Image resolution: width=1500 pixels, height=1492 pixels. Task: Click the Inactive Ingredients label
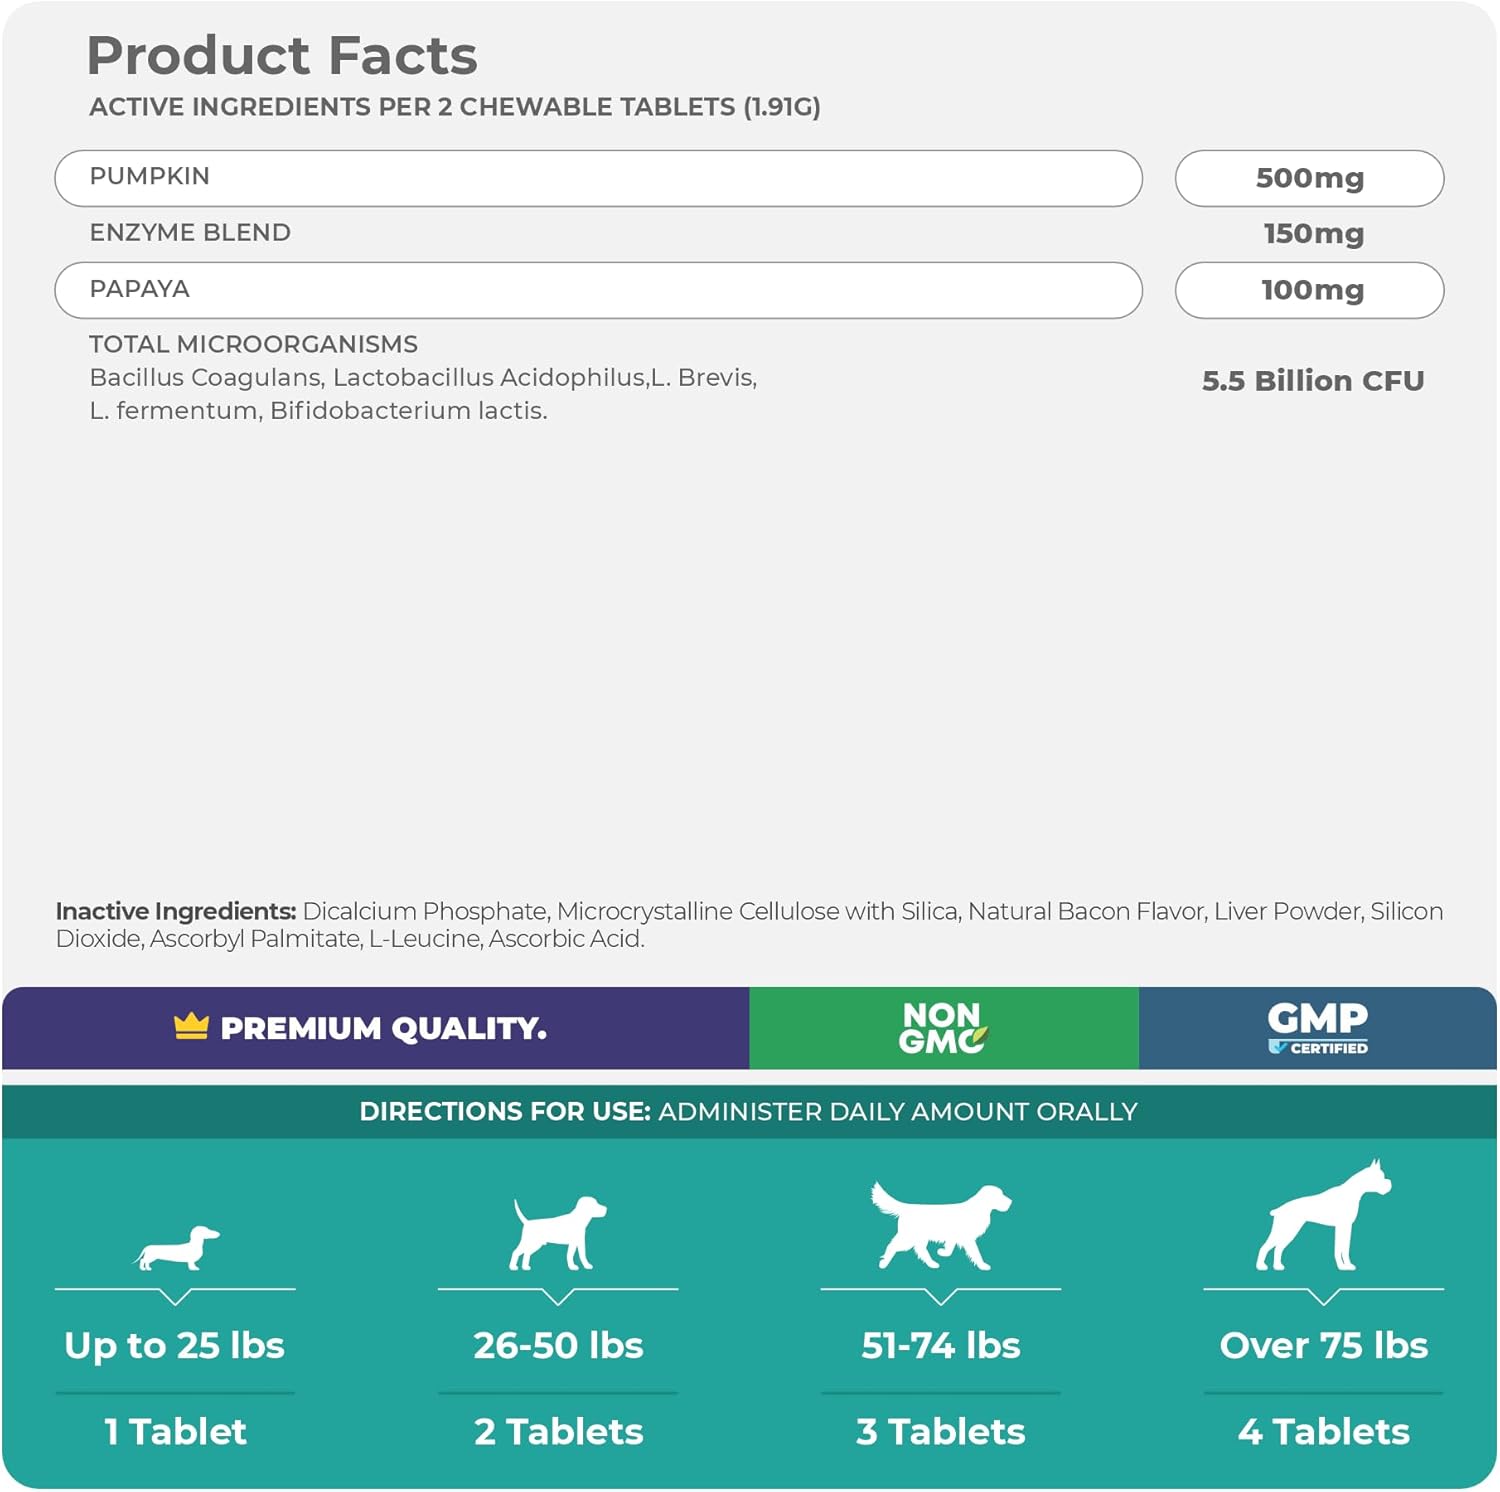pyautogui.click(x=176, y=911)
